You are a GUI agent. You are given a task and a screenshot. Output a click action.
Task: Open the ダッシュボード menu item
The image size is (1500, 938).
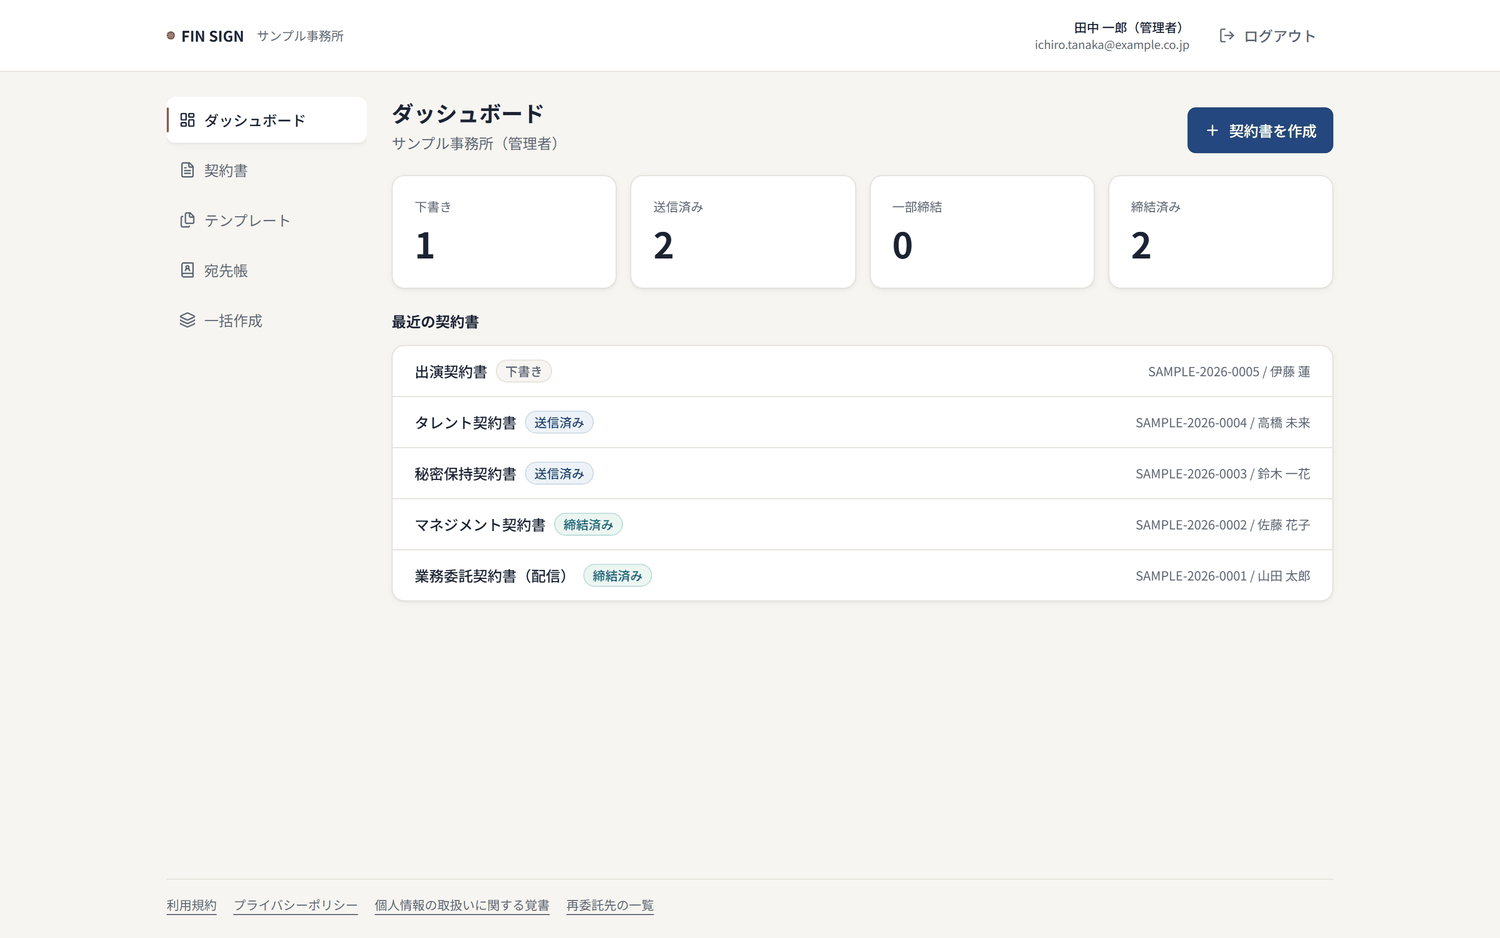(x=267, y=120)
